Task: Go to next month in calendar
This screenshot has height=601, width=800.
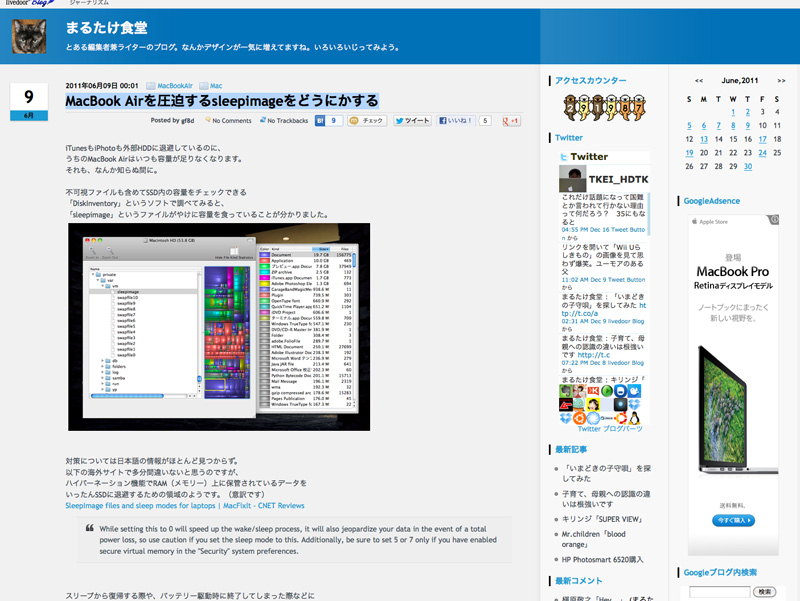Action: click(781, 81)
